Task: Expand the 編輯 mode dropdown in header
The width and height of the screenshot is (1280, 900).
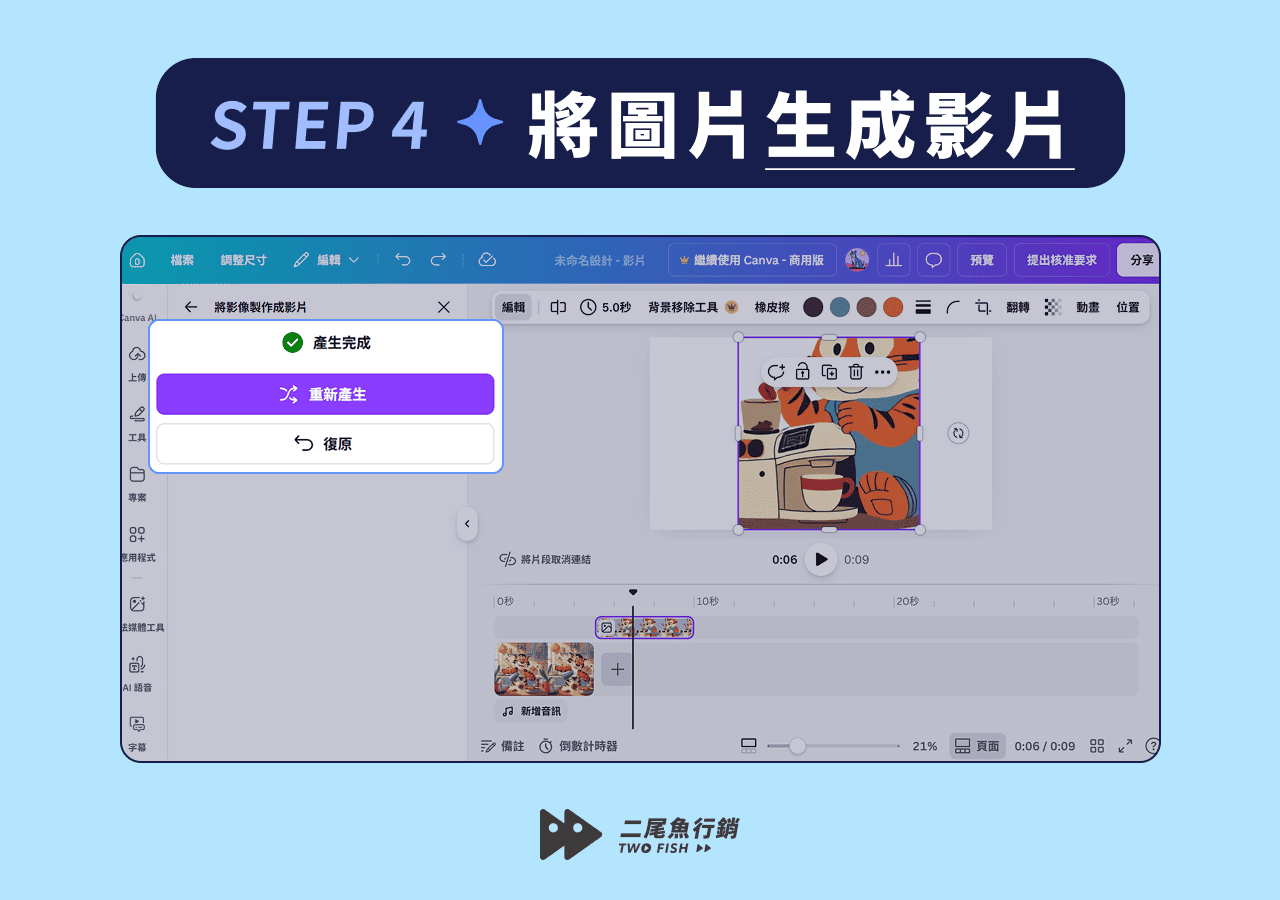Action: pos(326,260)
